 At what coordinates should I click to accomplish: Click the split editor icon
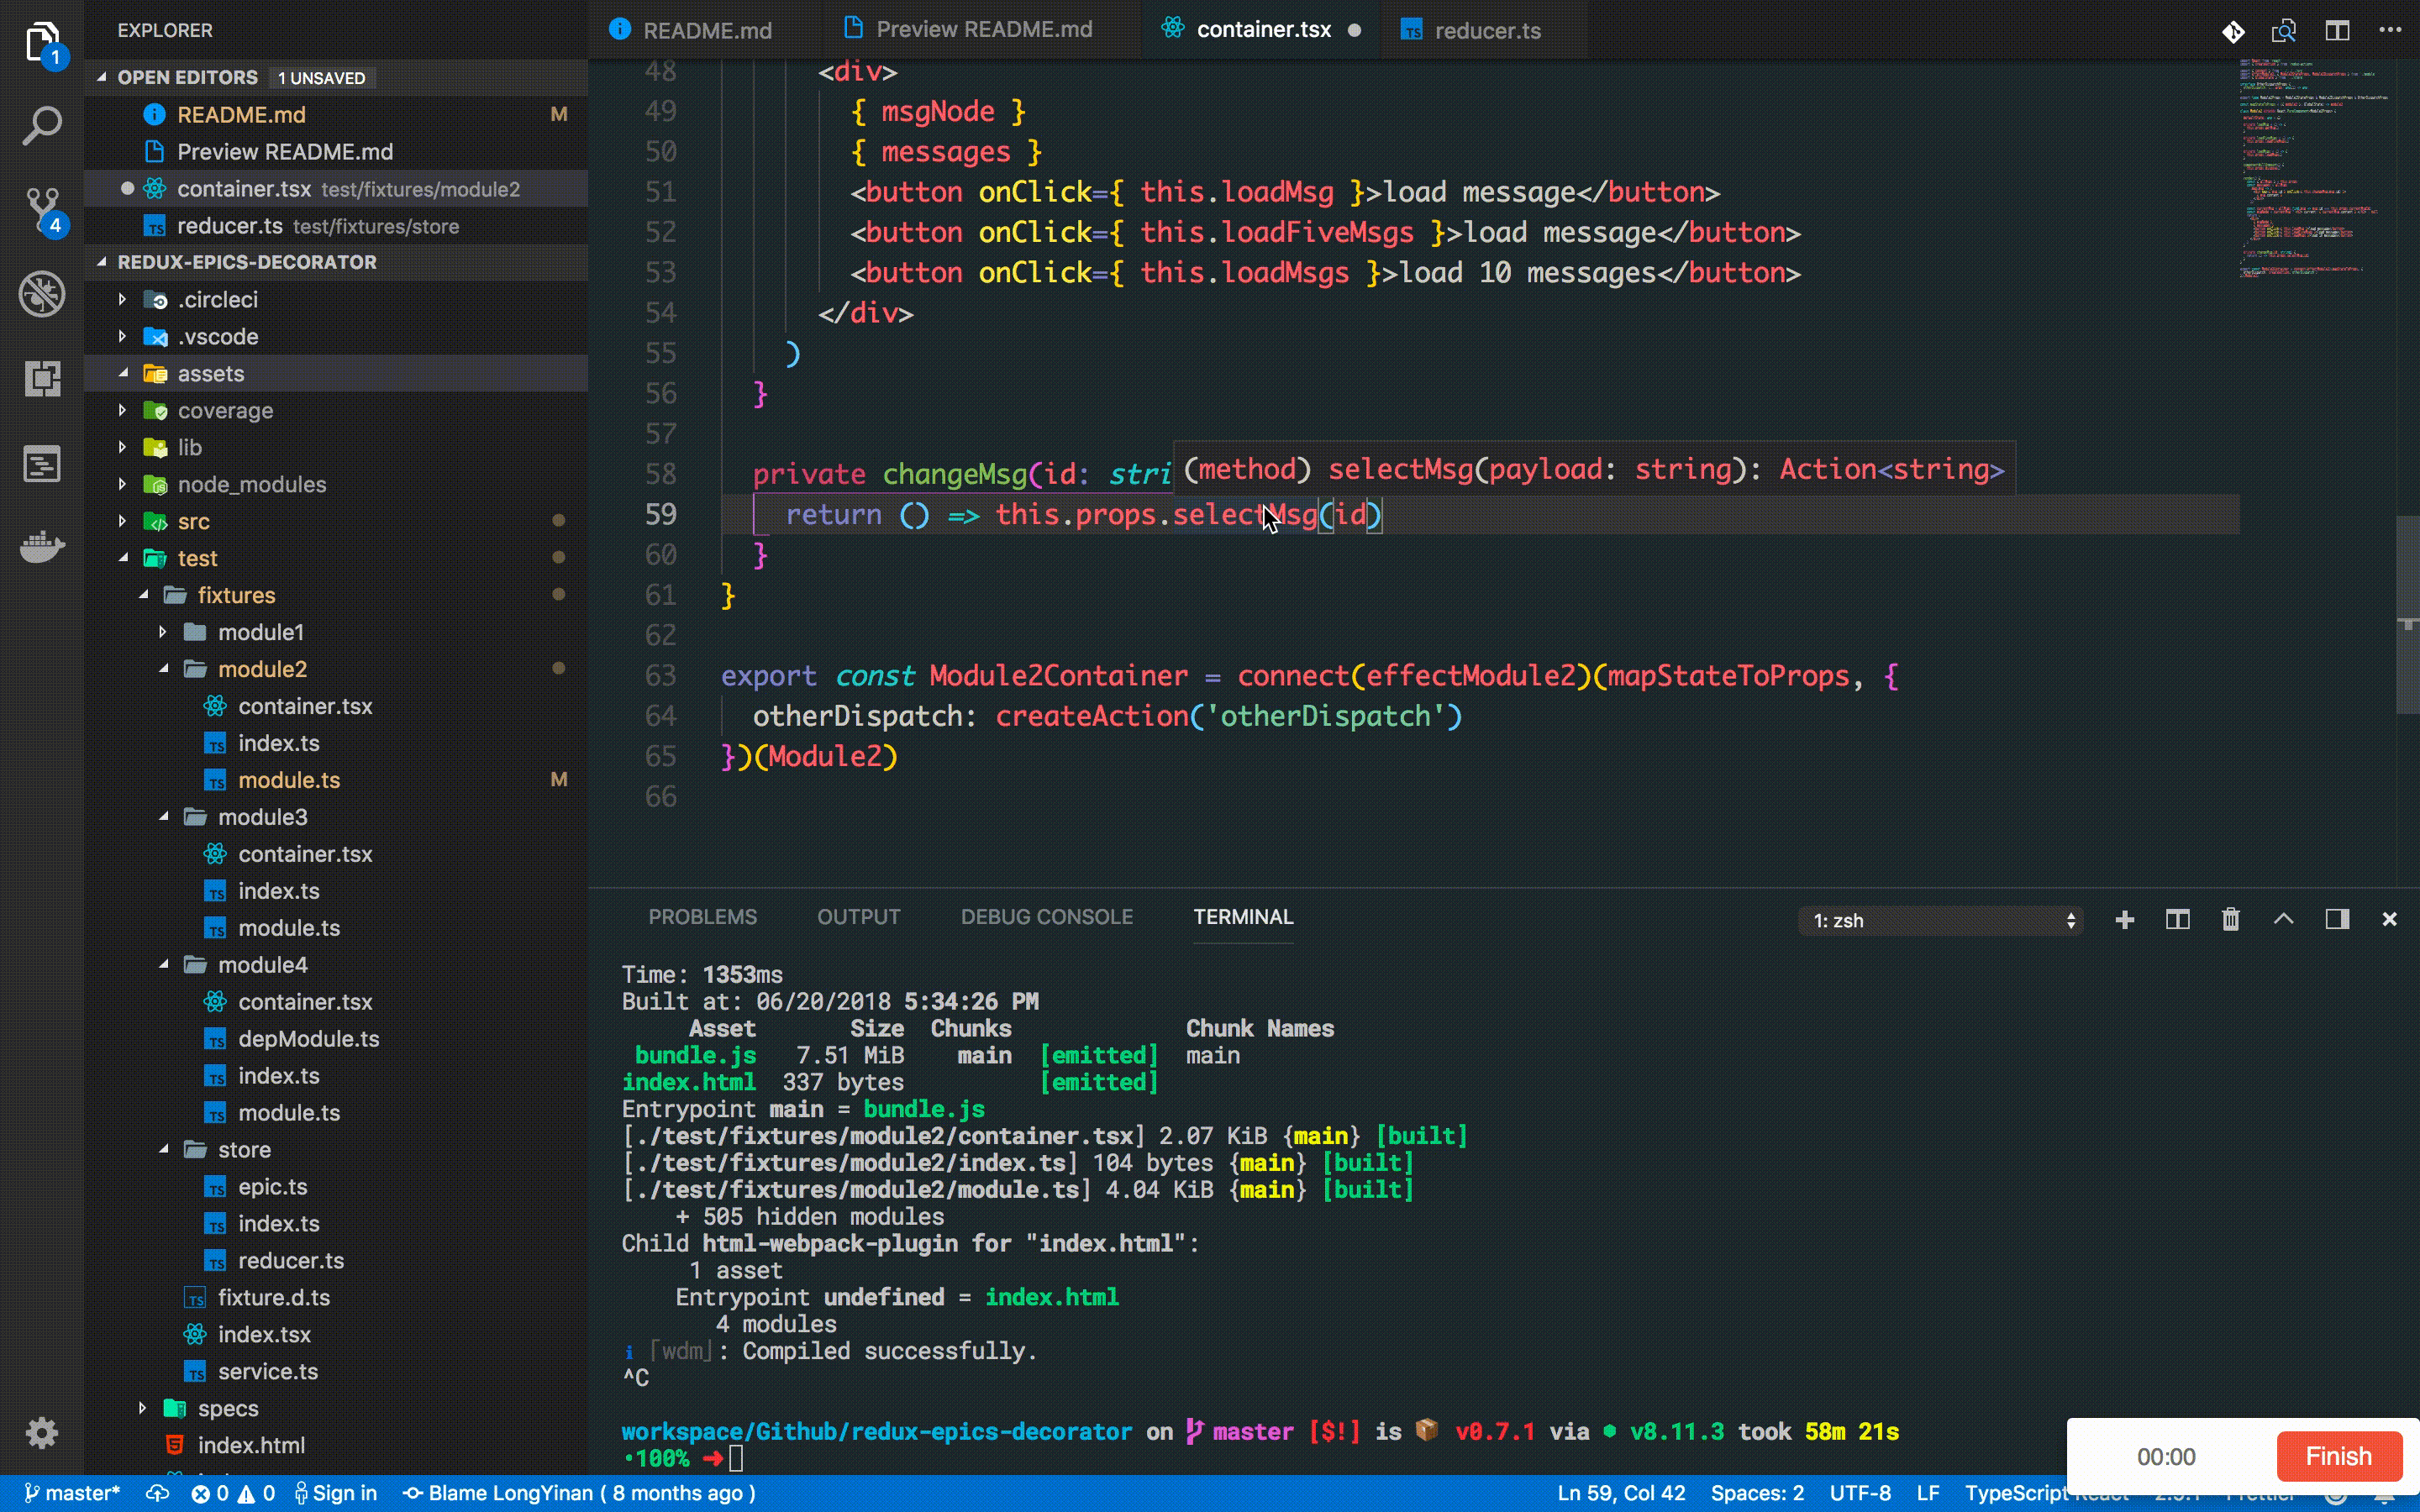click(x=2336, y=30)
